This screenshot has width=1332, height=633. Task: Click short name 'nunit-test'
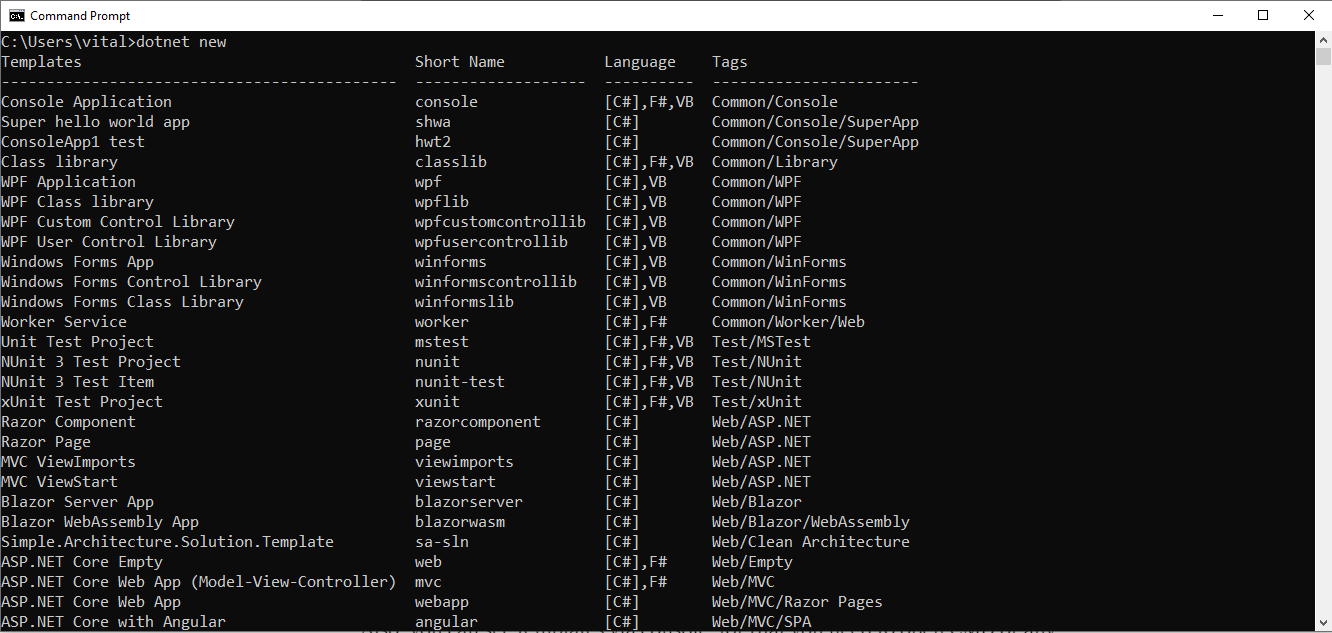[x=460, y=382]
